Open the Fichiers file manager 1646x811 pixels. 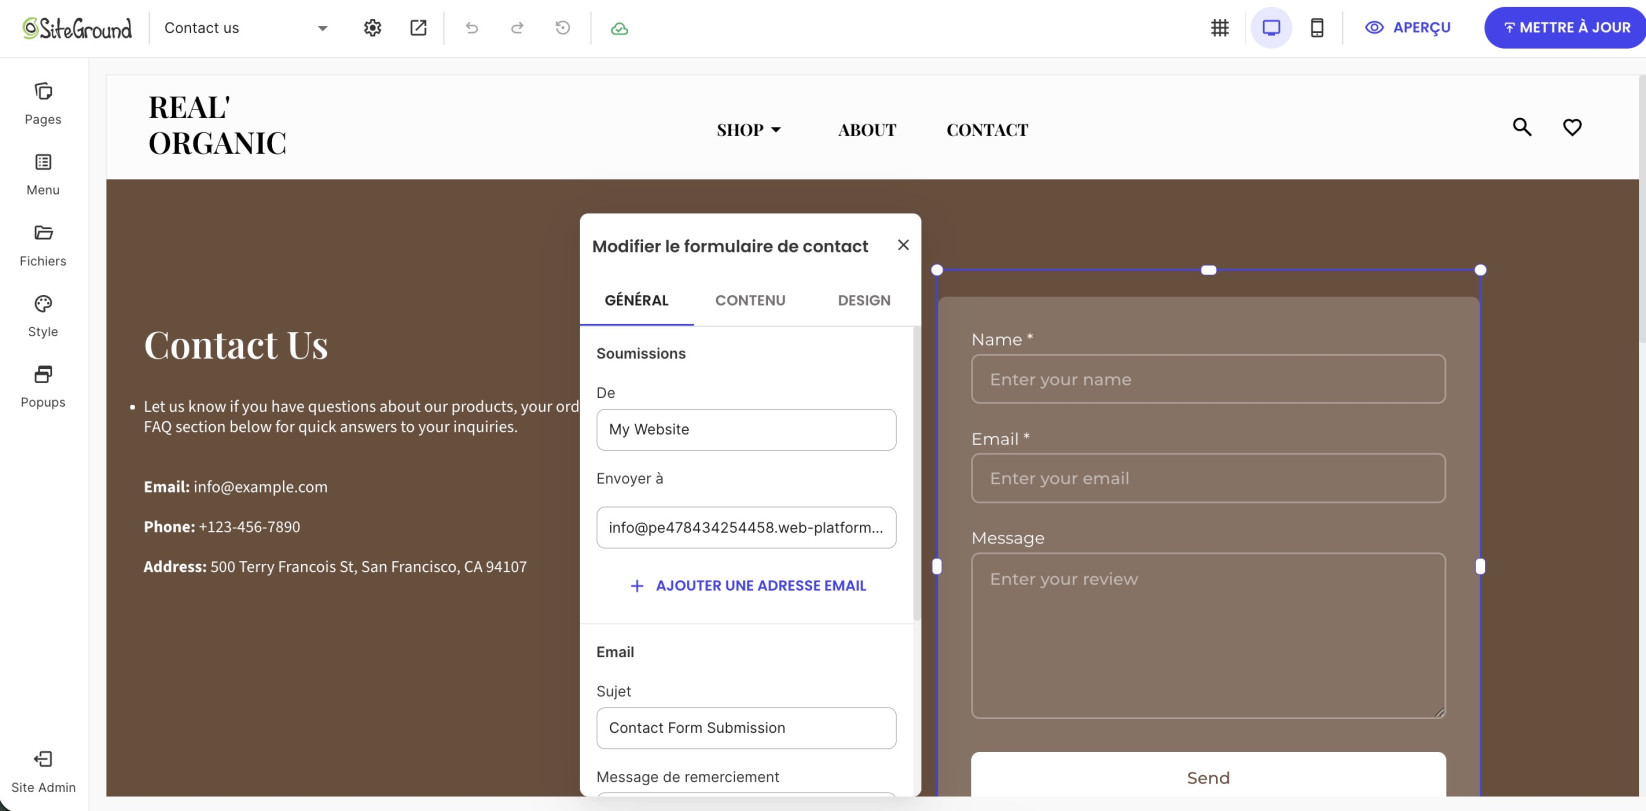tap(43, 245)
